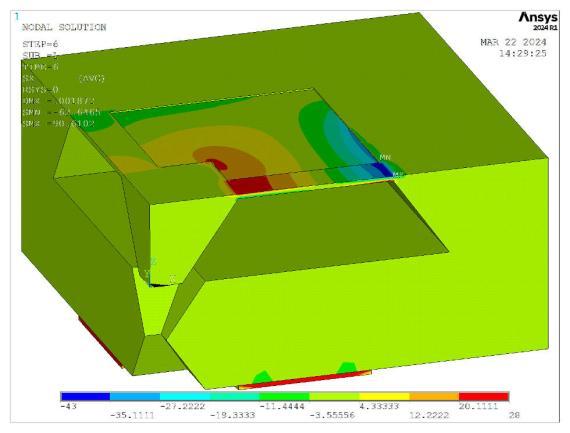Click the -35.1111 legend value

point(132,416)
